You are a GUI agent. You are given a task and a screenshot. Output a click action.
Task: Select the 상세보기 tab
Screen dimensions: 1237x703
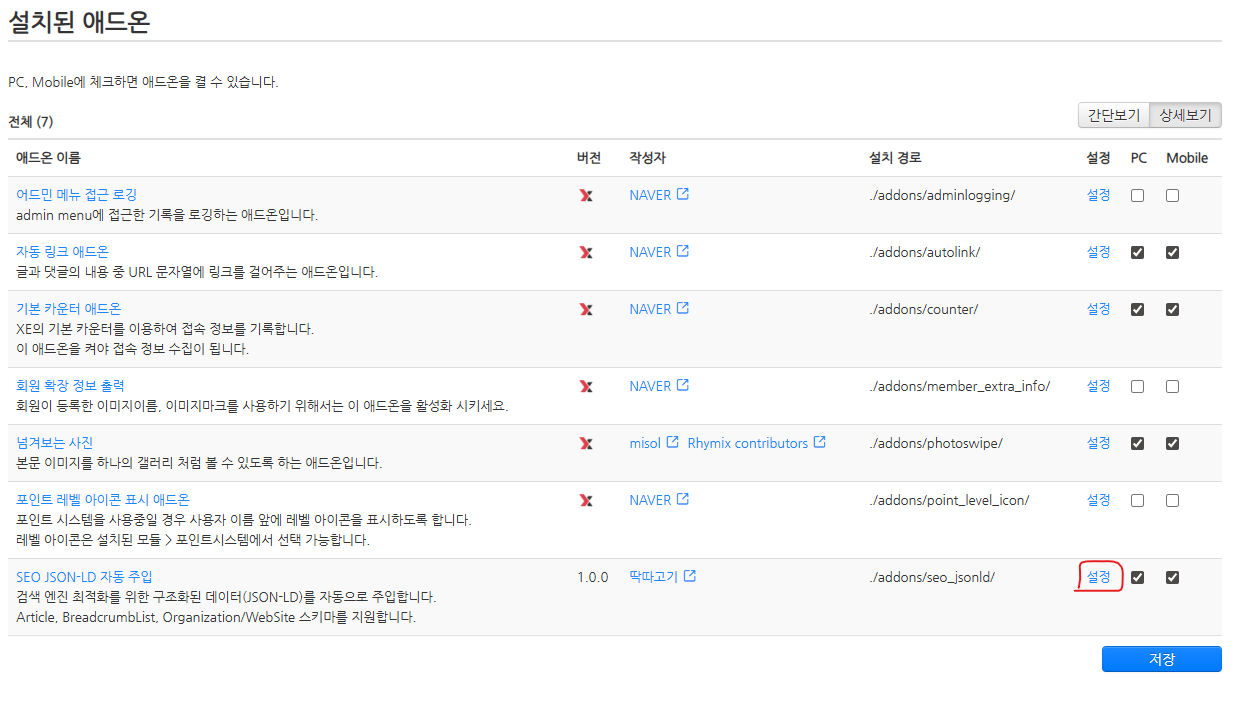click(1186, 115)
